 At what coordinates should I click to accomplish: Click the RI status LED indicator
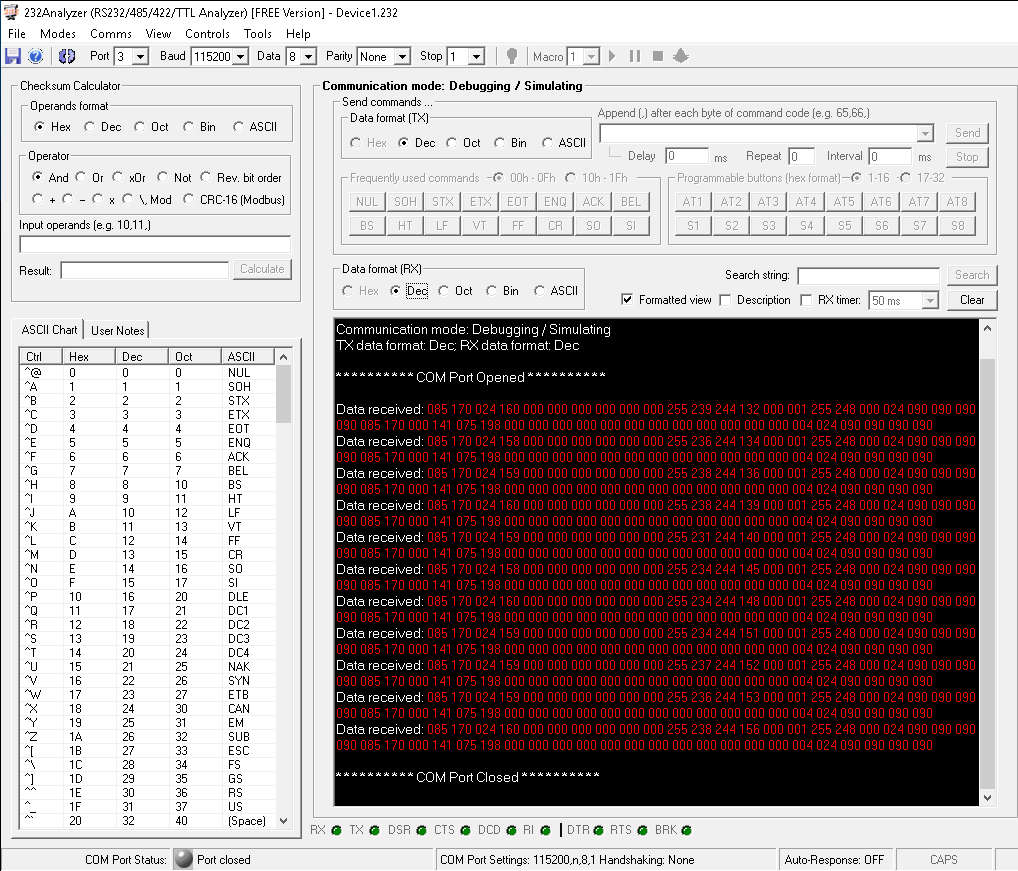pyautogui.click(x=545, y=830)
